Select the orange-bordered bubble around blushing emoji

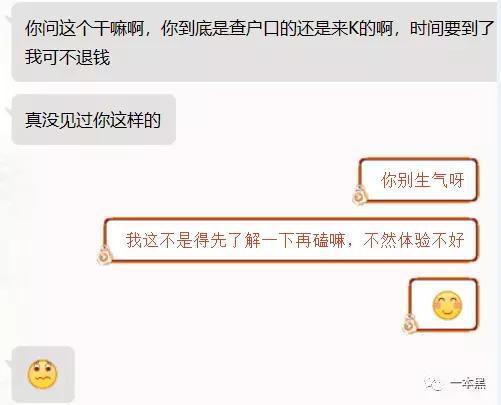[x=443, y=305]
